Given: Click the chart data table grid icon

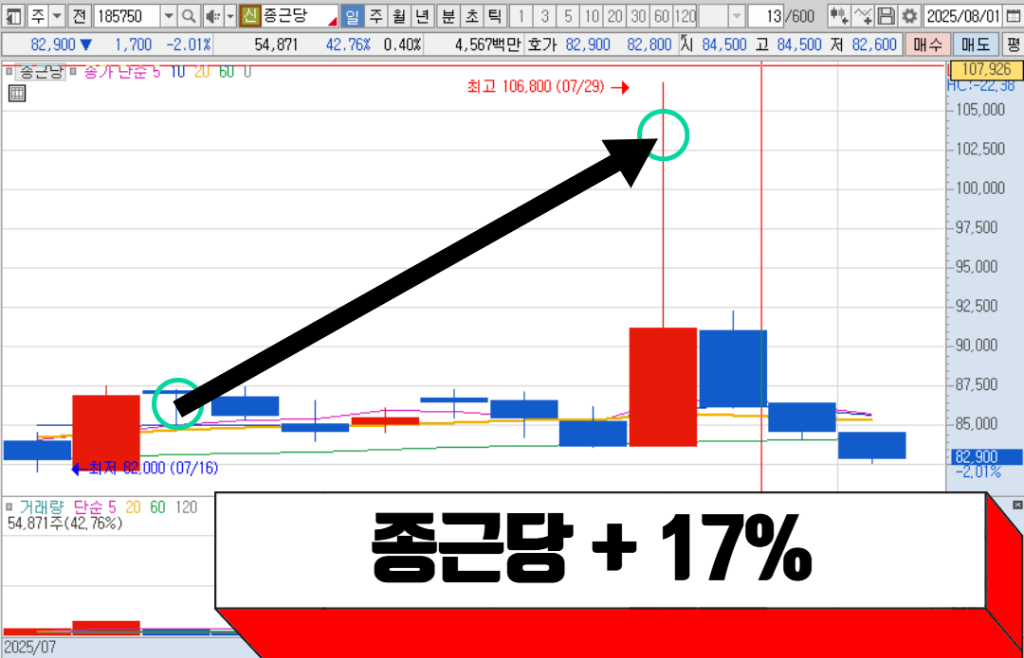Looking at the screenshot, I should click(18, 94).
